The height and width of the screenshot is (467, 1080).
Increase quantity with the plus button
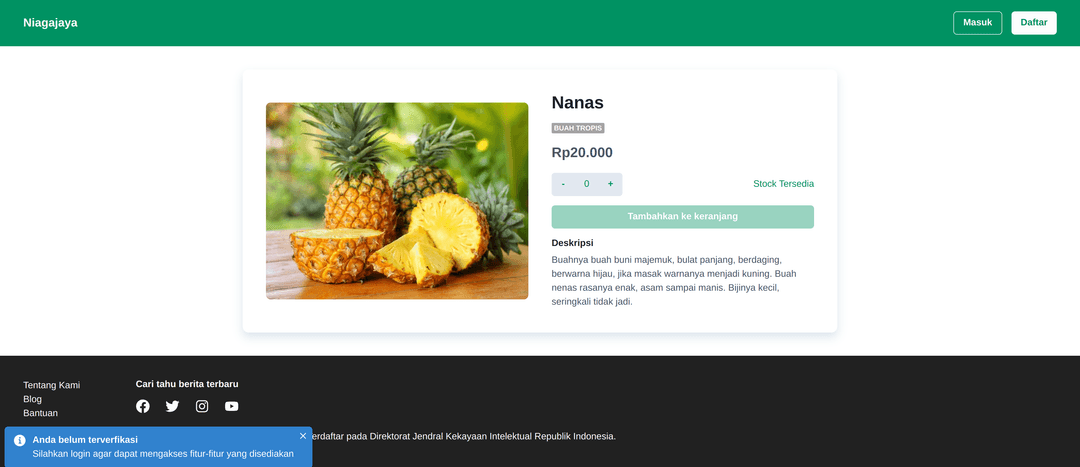(610, 184)
